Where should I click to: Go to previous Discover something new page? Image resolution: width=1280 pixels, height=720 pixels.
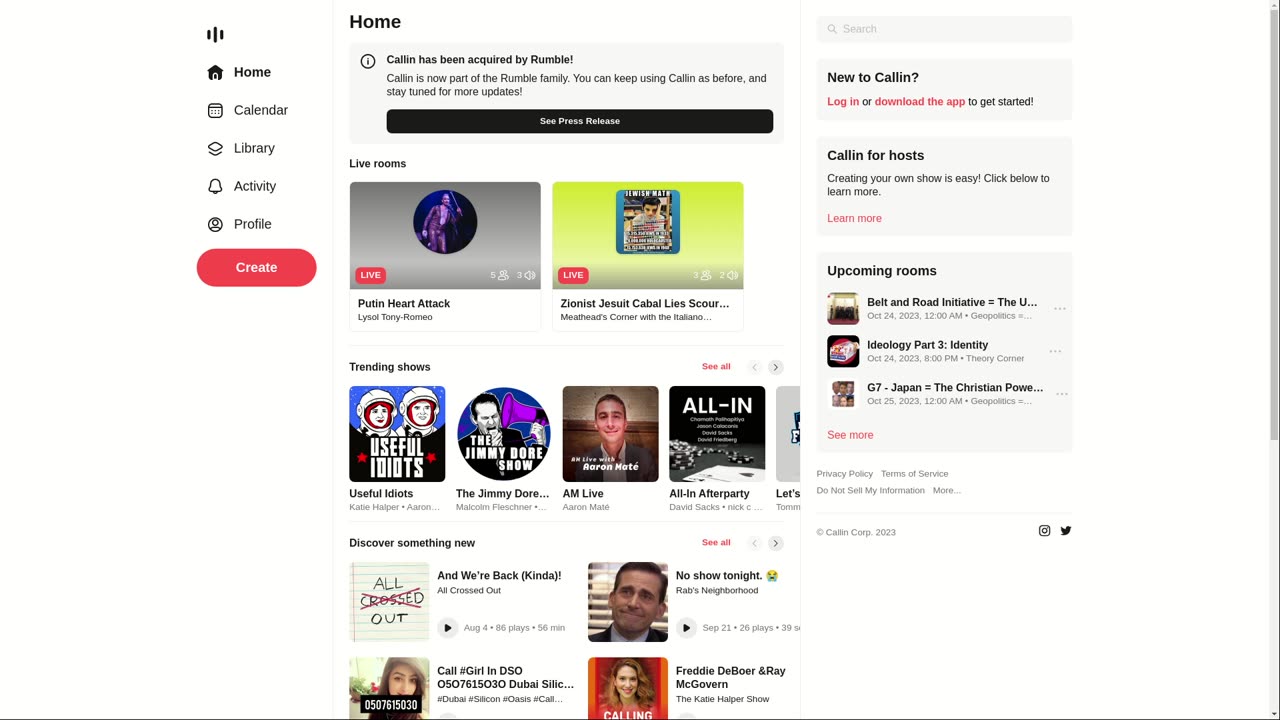pos(755,543)
